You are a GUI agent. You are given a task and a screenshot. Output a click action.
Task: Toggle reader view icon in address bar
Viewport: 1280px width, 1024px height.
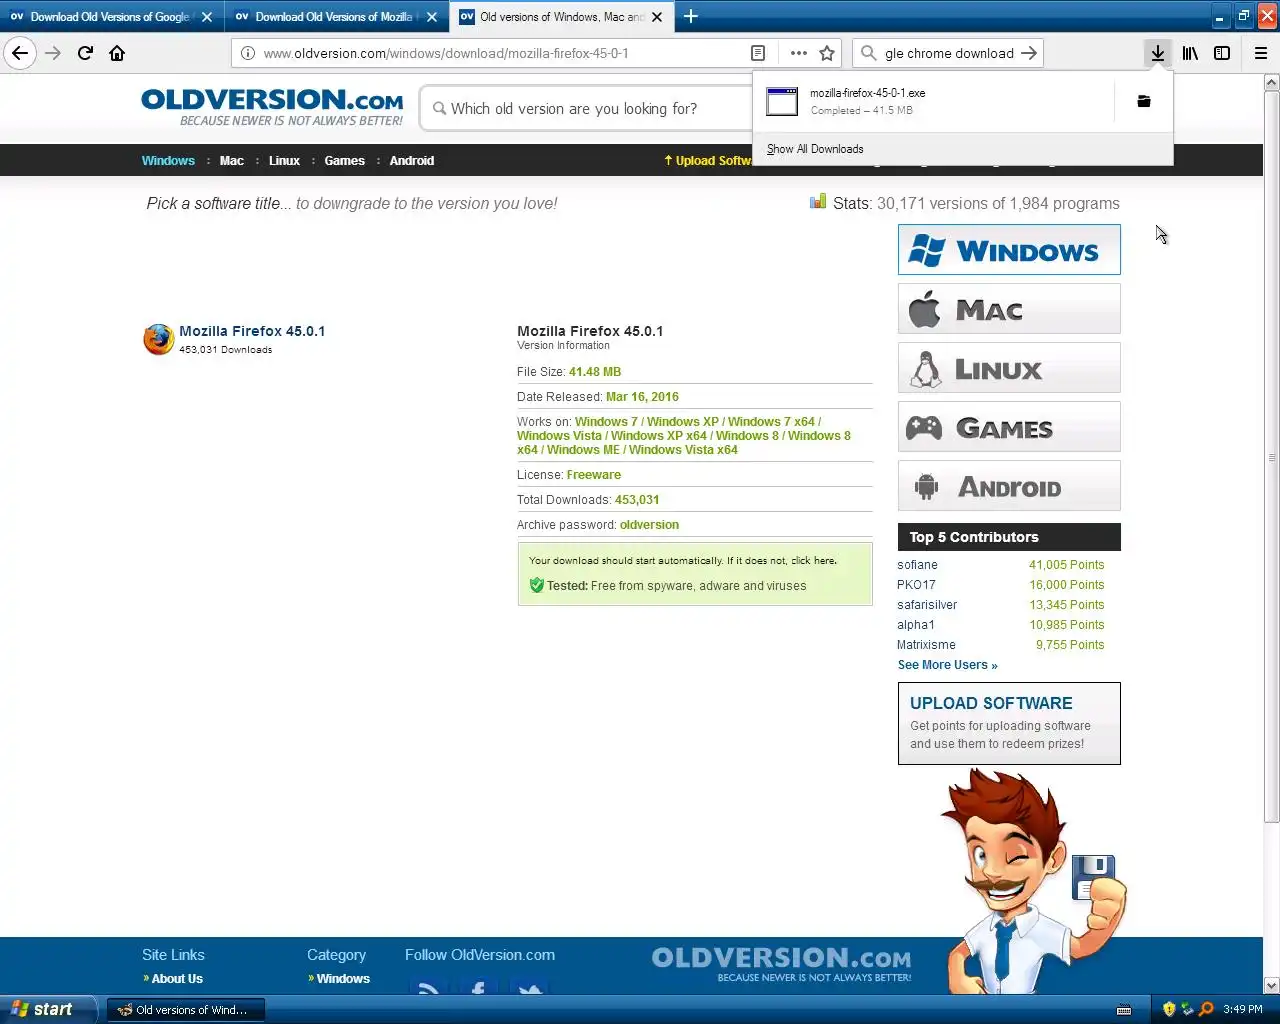758,53
